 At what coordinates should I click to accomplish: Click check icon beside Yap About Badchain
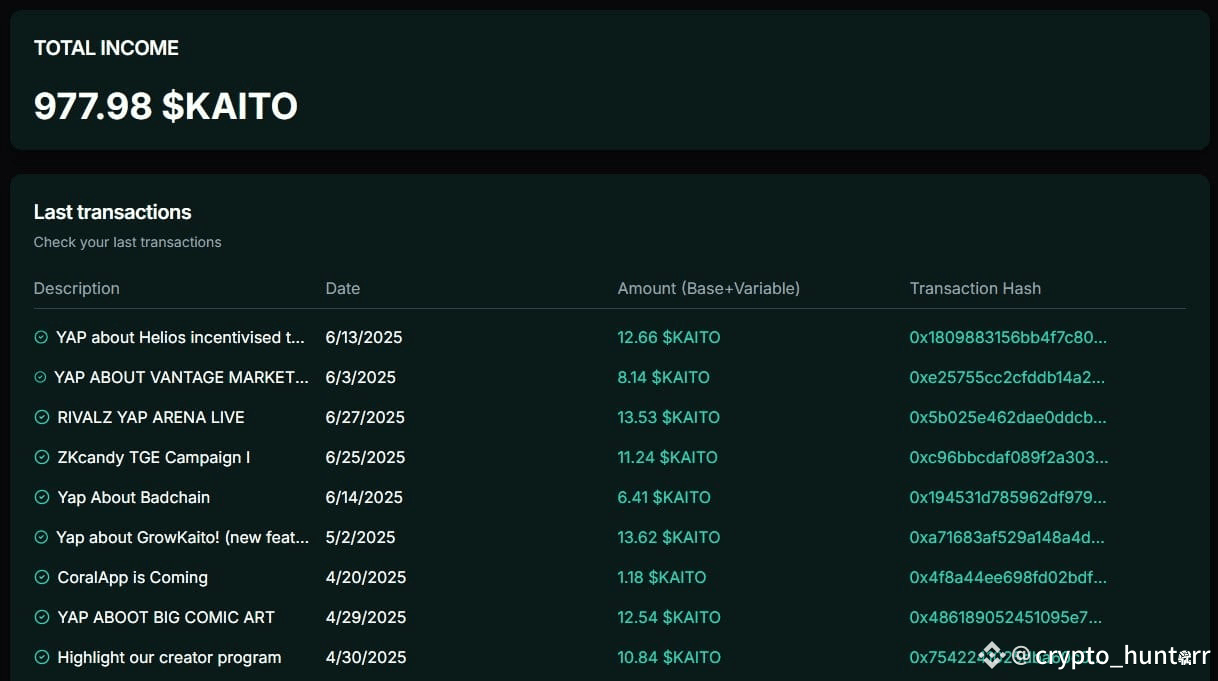coord(41,498)
